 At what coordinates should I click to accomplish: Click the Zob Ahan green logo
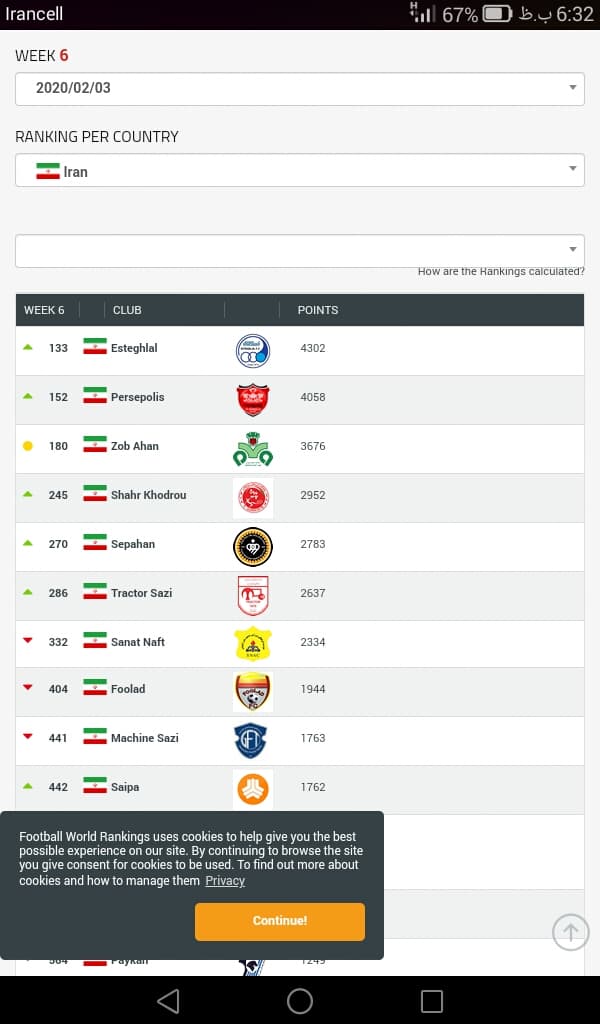(253, 449)
